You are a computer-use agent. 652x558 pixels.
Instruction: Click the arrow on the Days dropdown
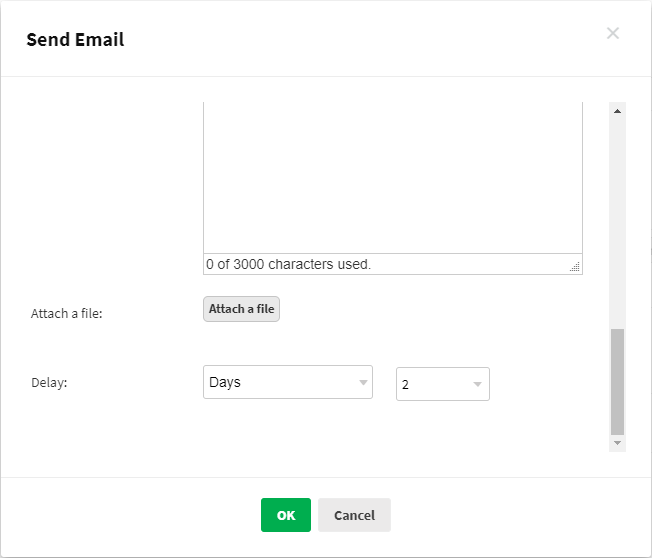point(362,383)
